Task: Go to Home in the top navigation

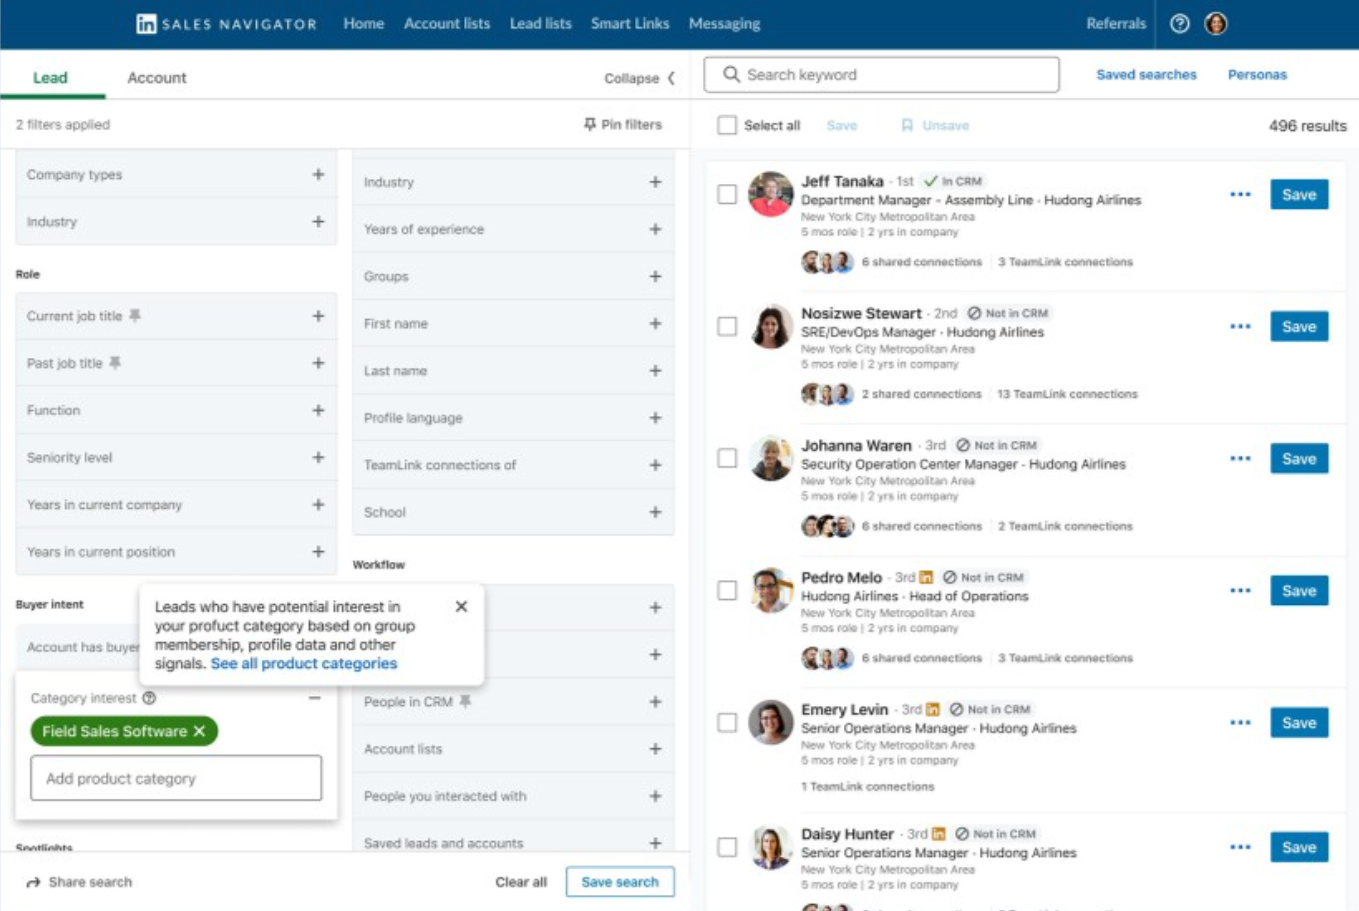Action: tap(363, 24)
